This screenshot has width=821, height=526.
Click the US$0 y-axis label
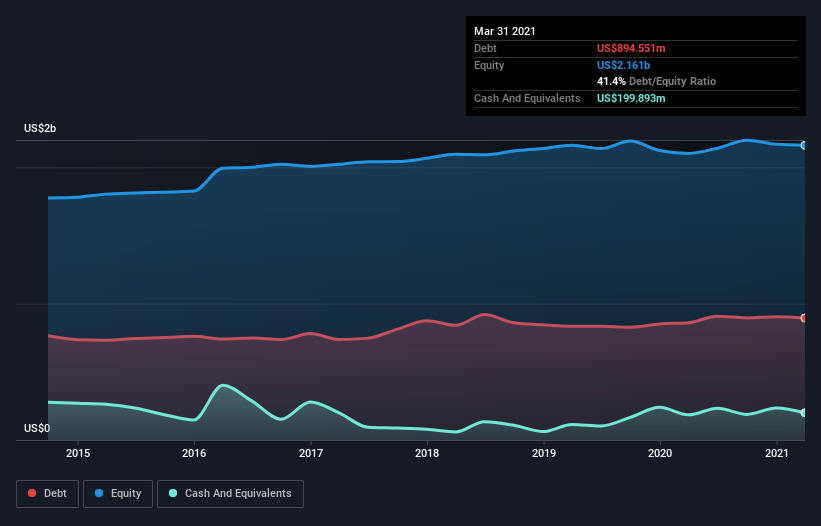pos(37,428)
